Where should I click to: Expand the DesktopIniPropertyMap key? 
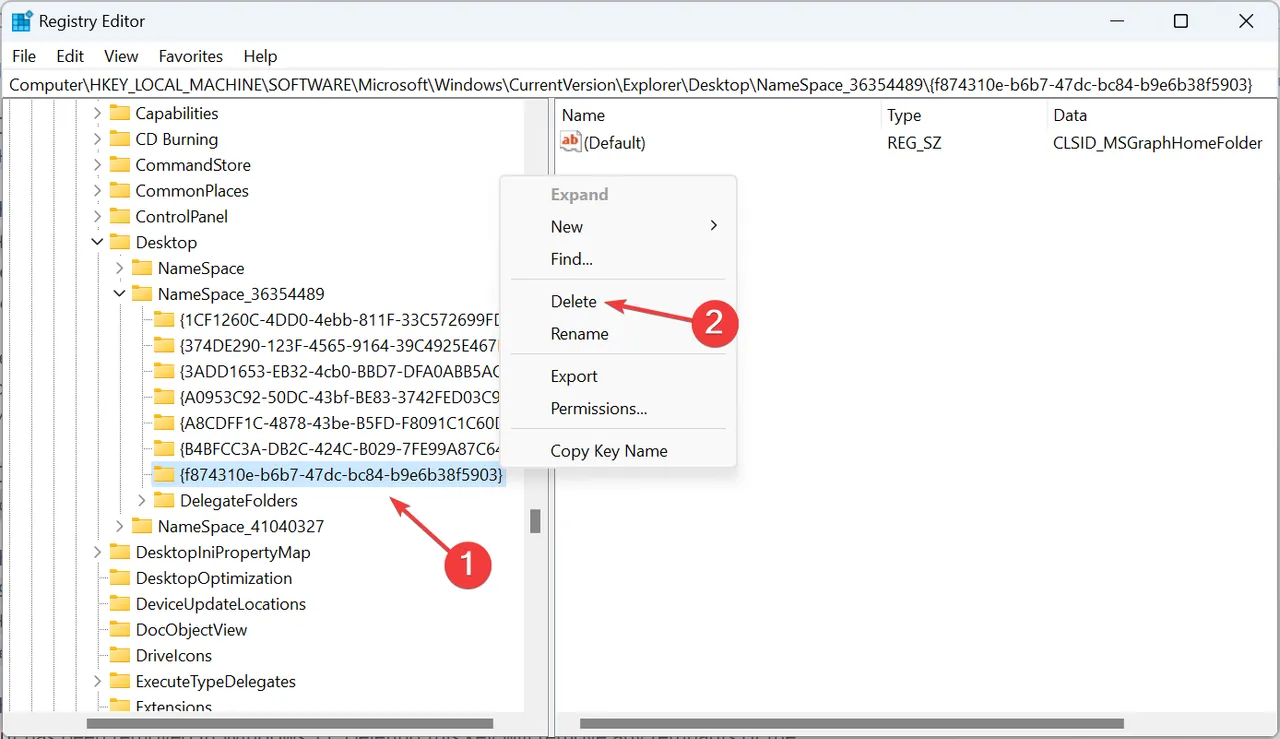point(97,552)
